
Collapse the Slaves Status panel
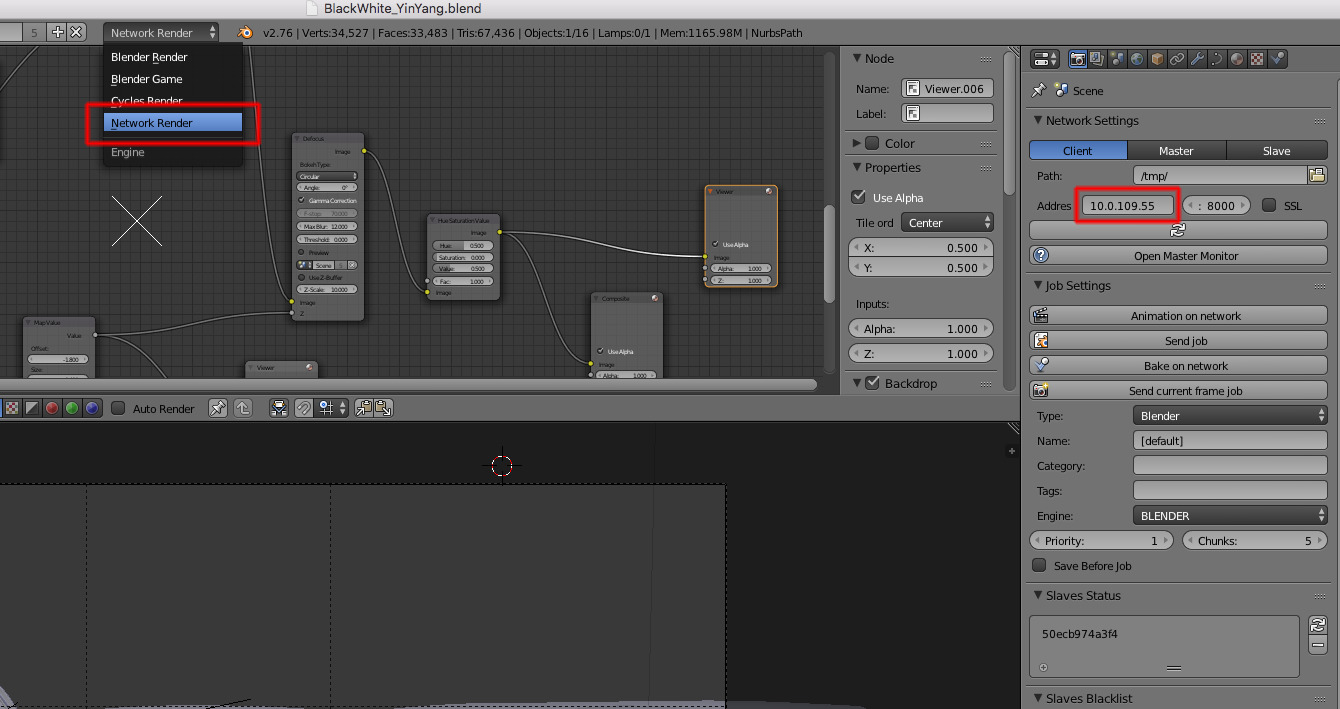coord(1037,595)
